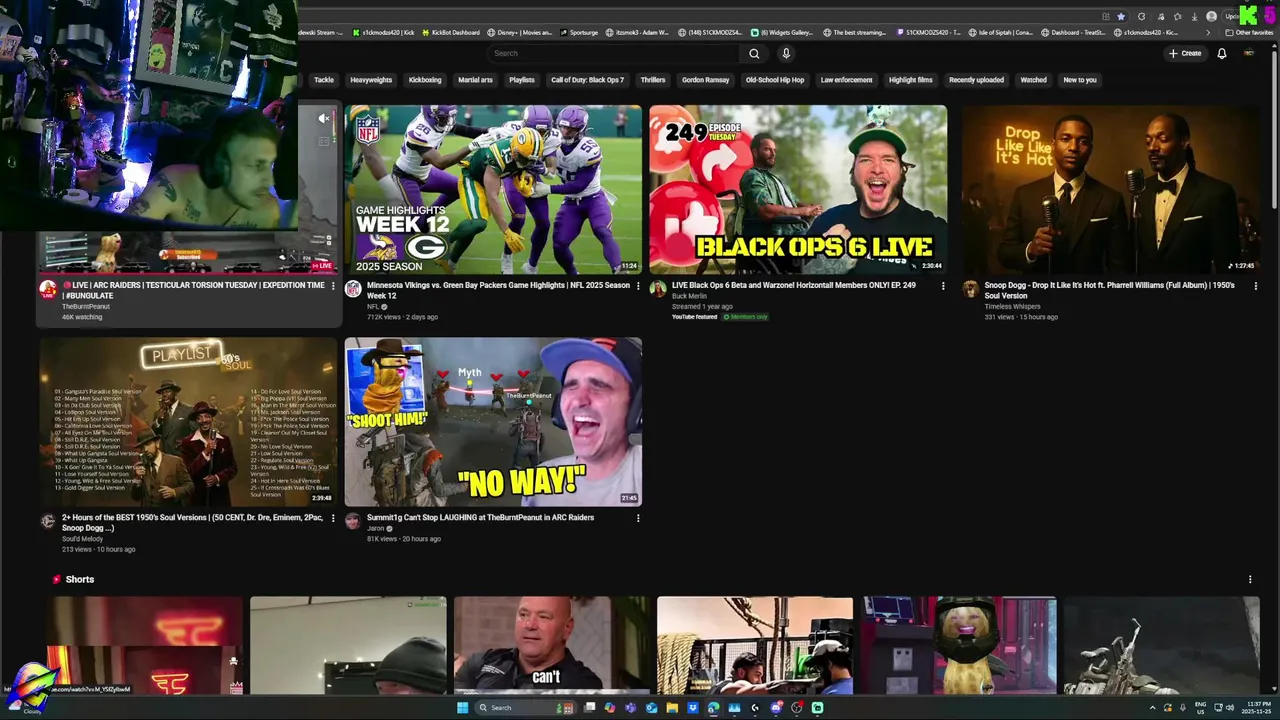Launch Microsoft Teams from taskbar
Image resolution: width=1280 pixels, height=720 pixels.
point(630,708)
